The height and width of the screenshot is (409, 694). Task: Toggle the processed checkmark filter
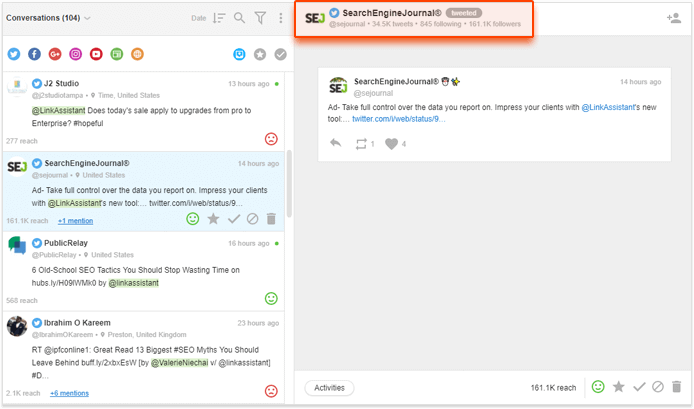[281, 54]
